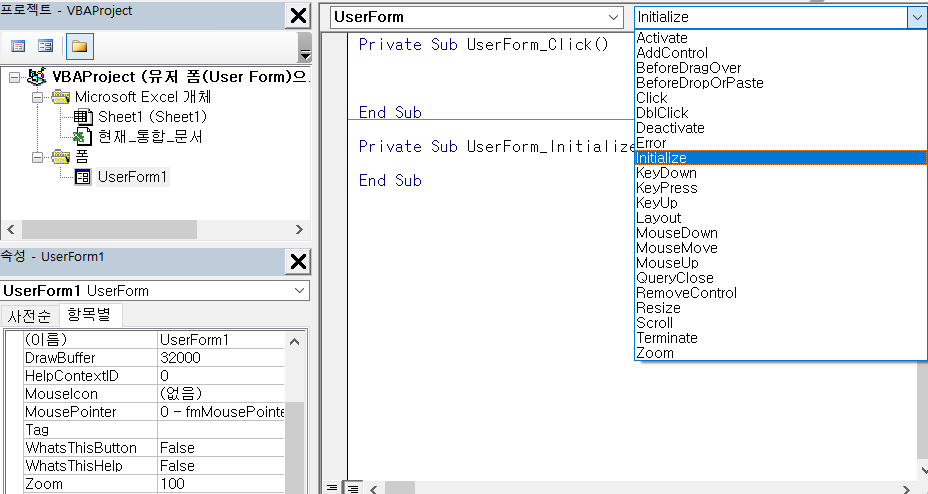Click the project toolbar overflow arrow

point(305,47)
